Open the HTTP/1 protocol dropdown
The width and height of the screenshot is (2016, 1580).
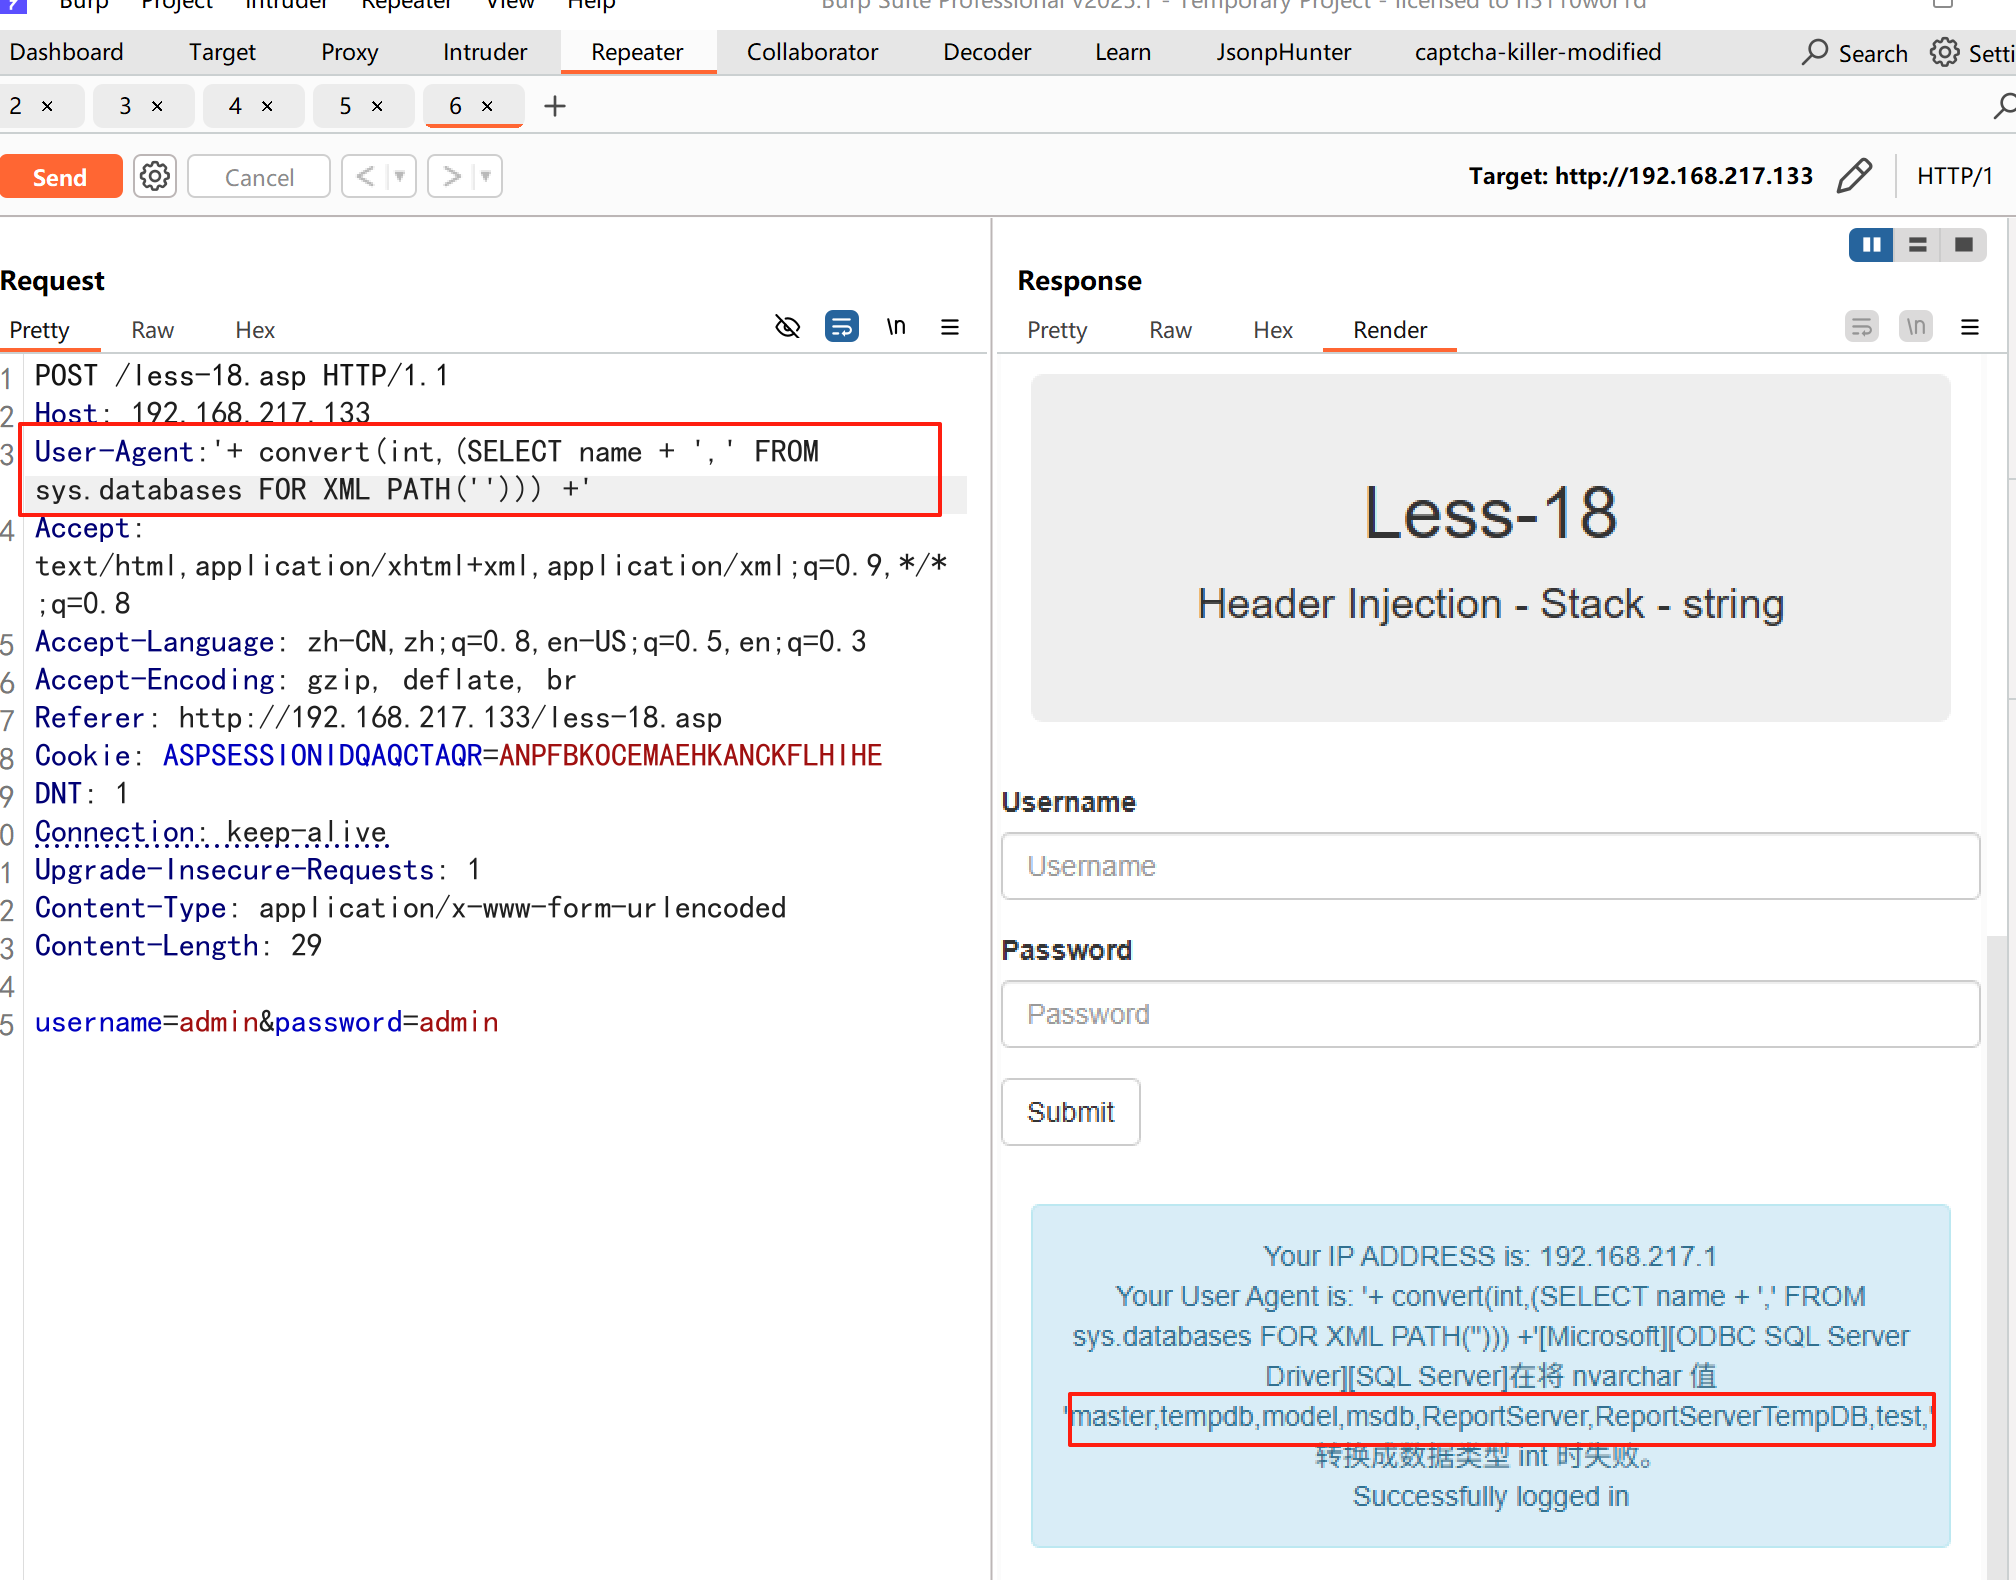1955,175
